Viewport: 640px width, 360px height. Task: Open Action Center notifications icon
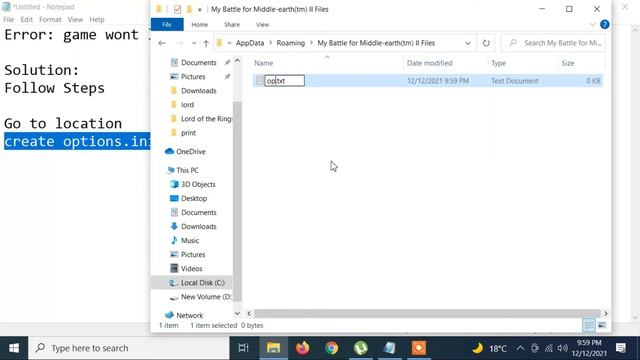pos(621,348)
